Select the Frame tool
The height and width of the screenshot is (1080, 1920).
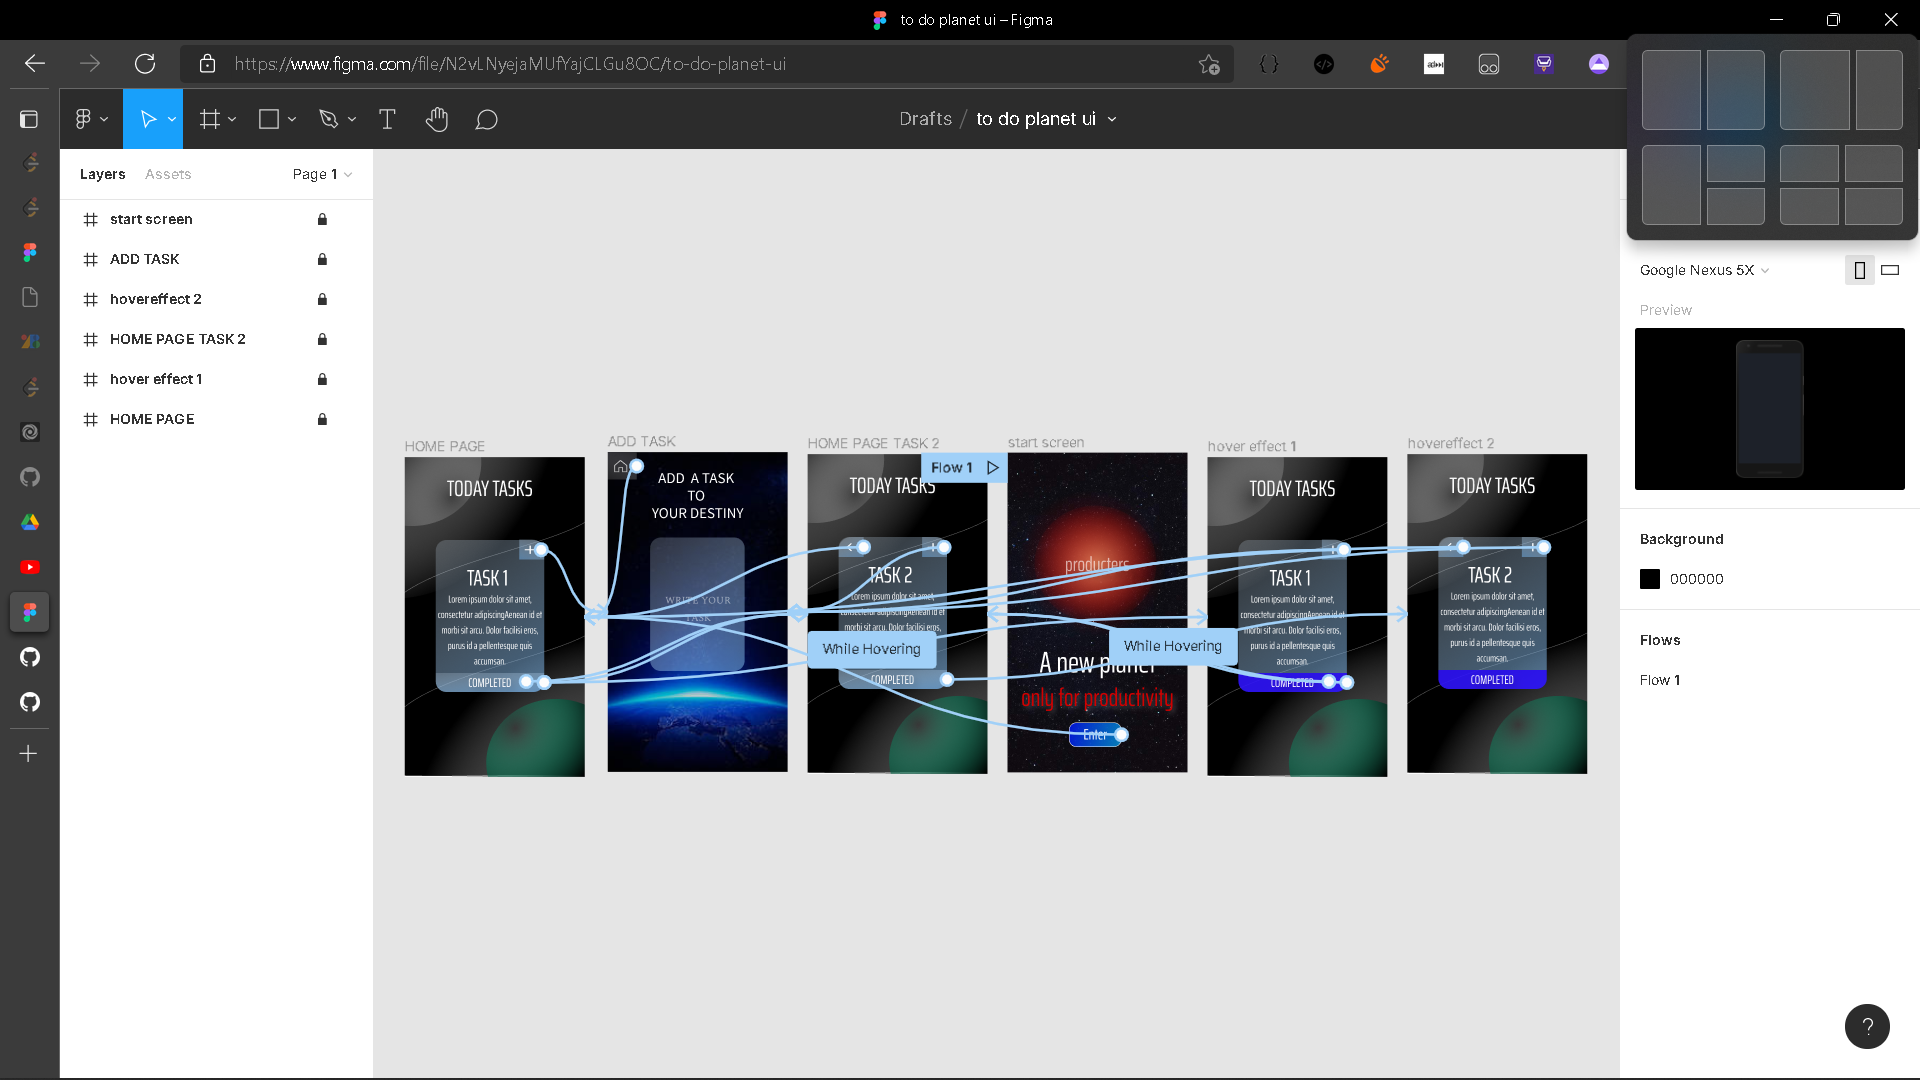[211, 118]
